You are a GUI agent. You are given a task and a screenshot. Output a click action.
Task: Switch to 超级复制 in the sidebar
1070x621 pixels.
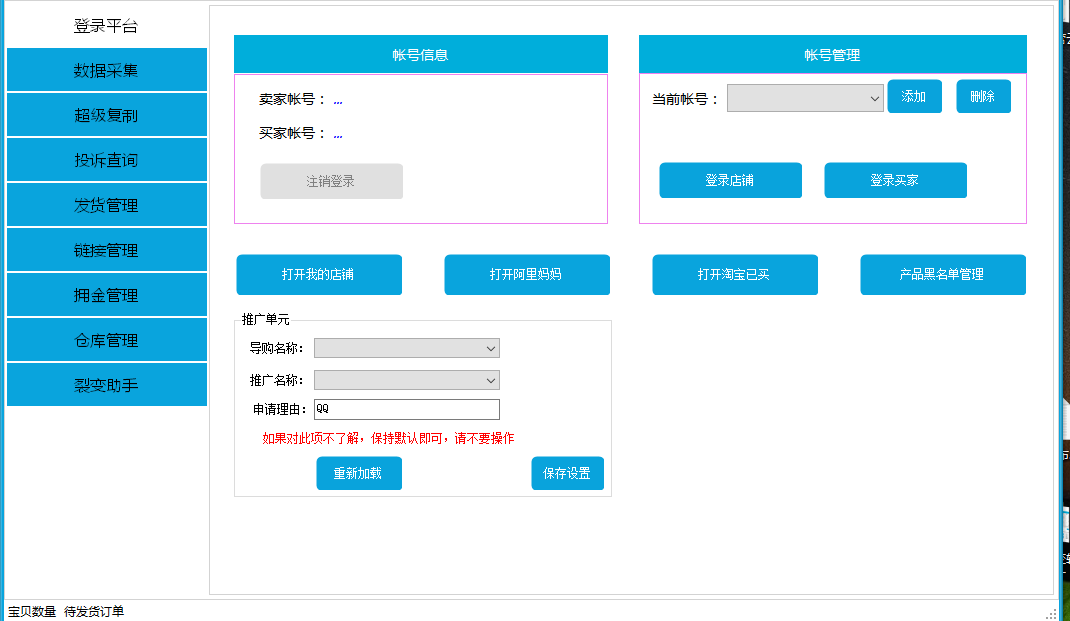point(106,115)
